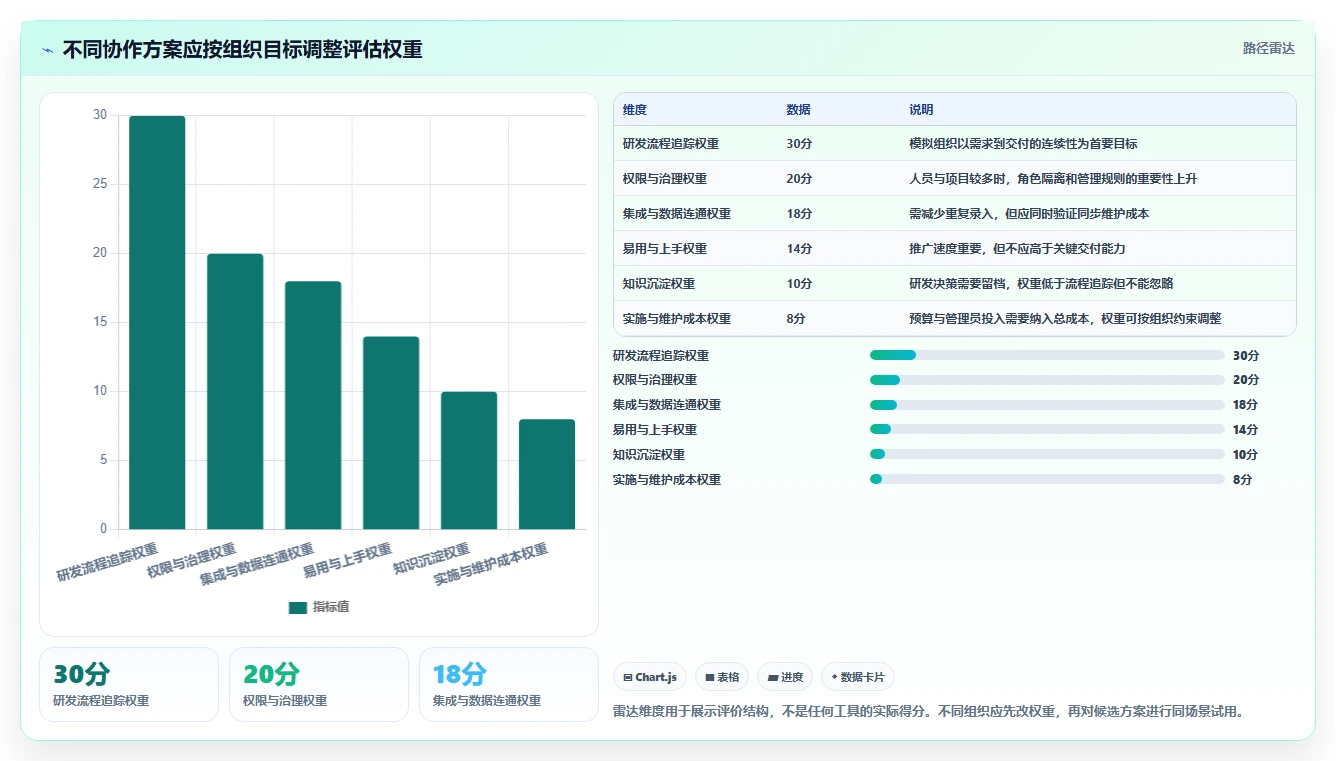Click the 易用与上手权重 bar in the chart
Image resolution: width=1336 pixels, height=761 pixels.
(391, 433)
